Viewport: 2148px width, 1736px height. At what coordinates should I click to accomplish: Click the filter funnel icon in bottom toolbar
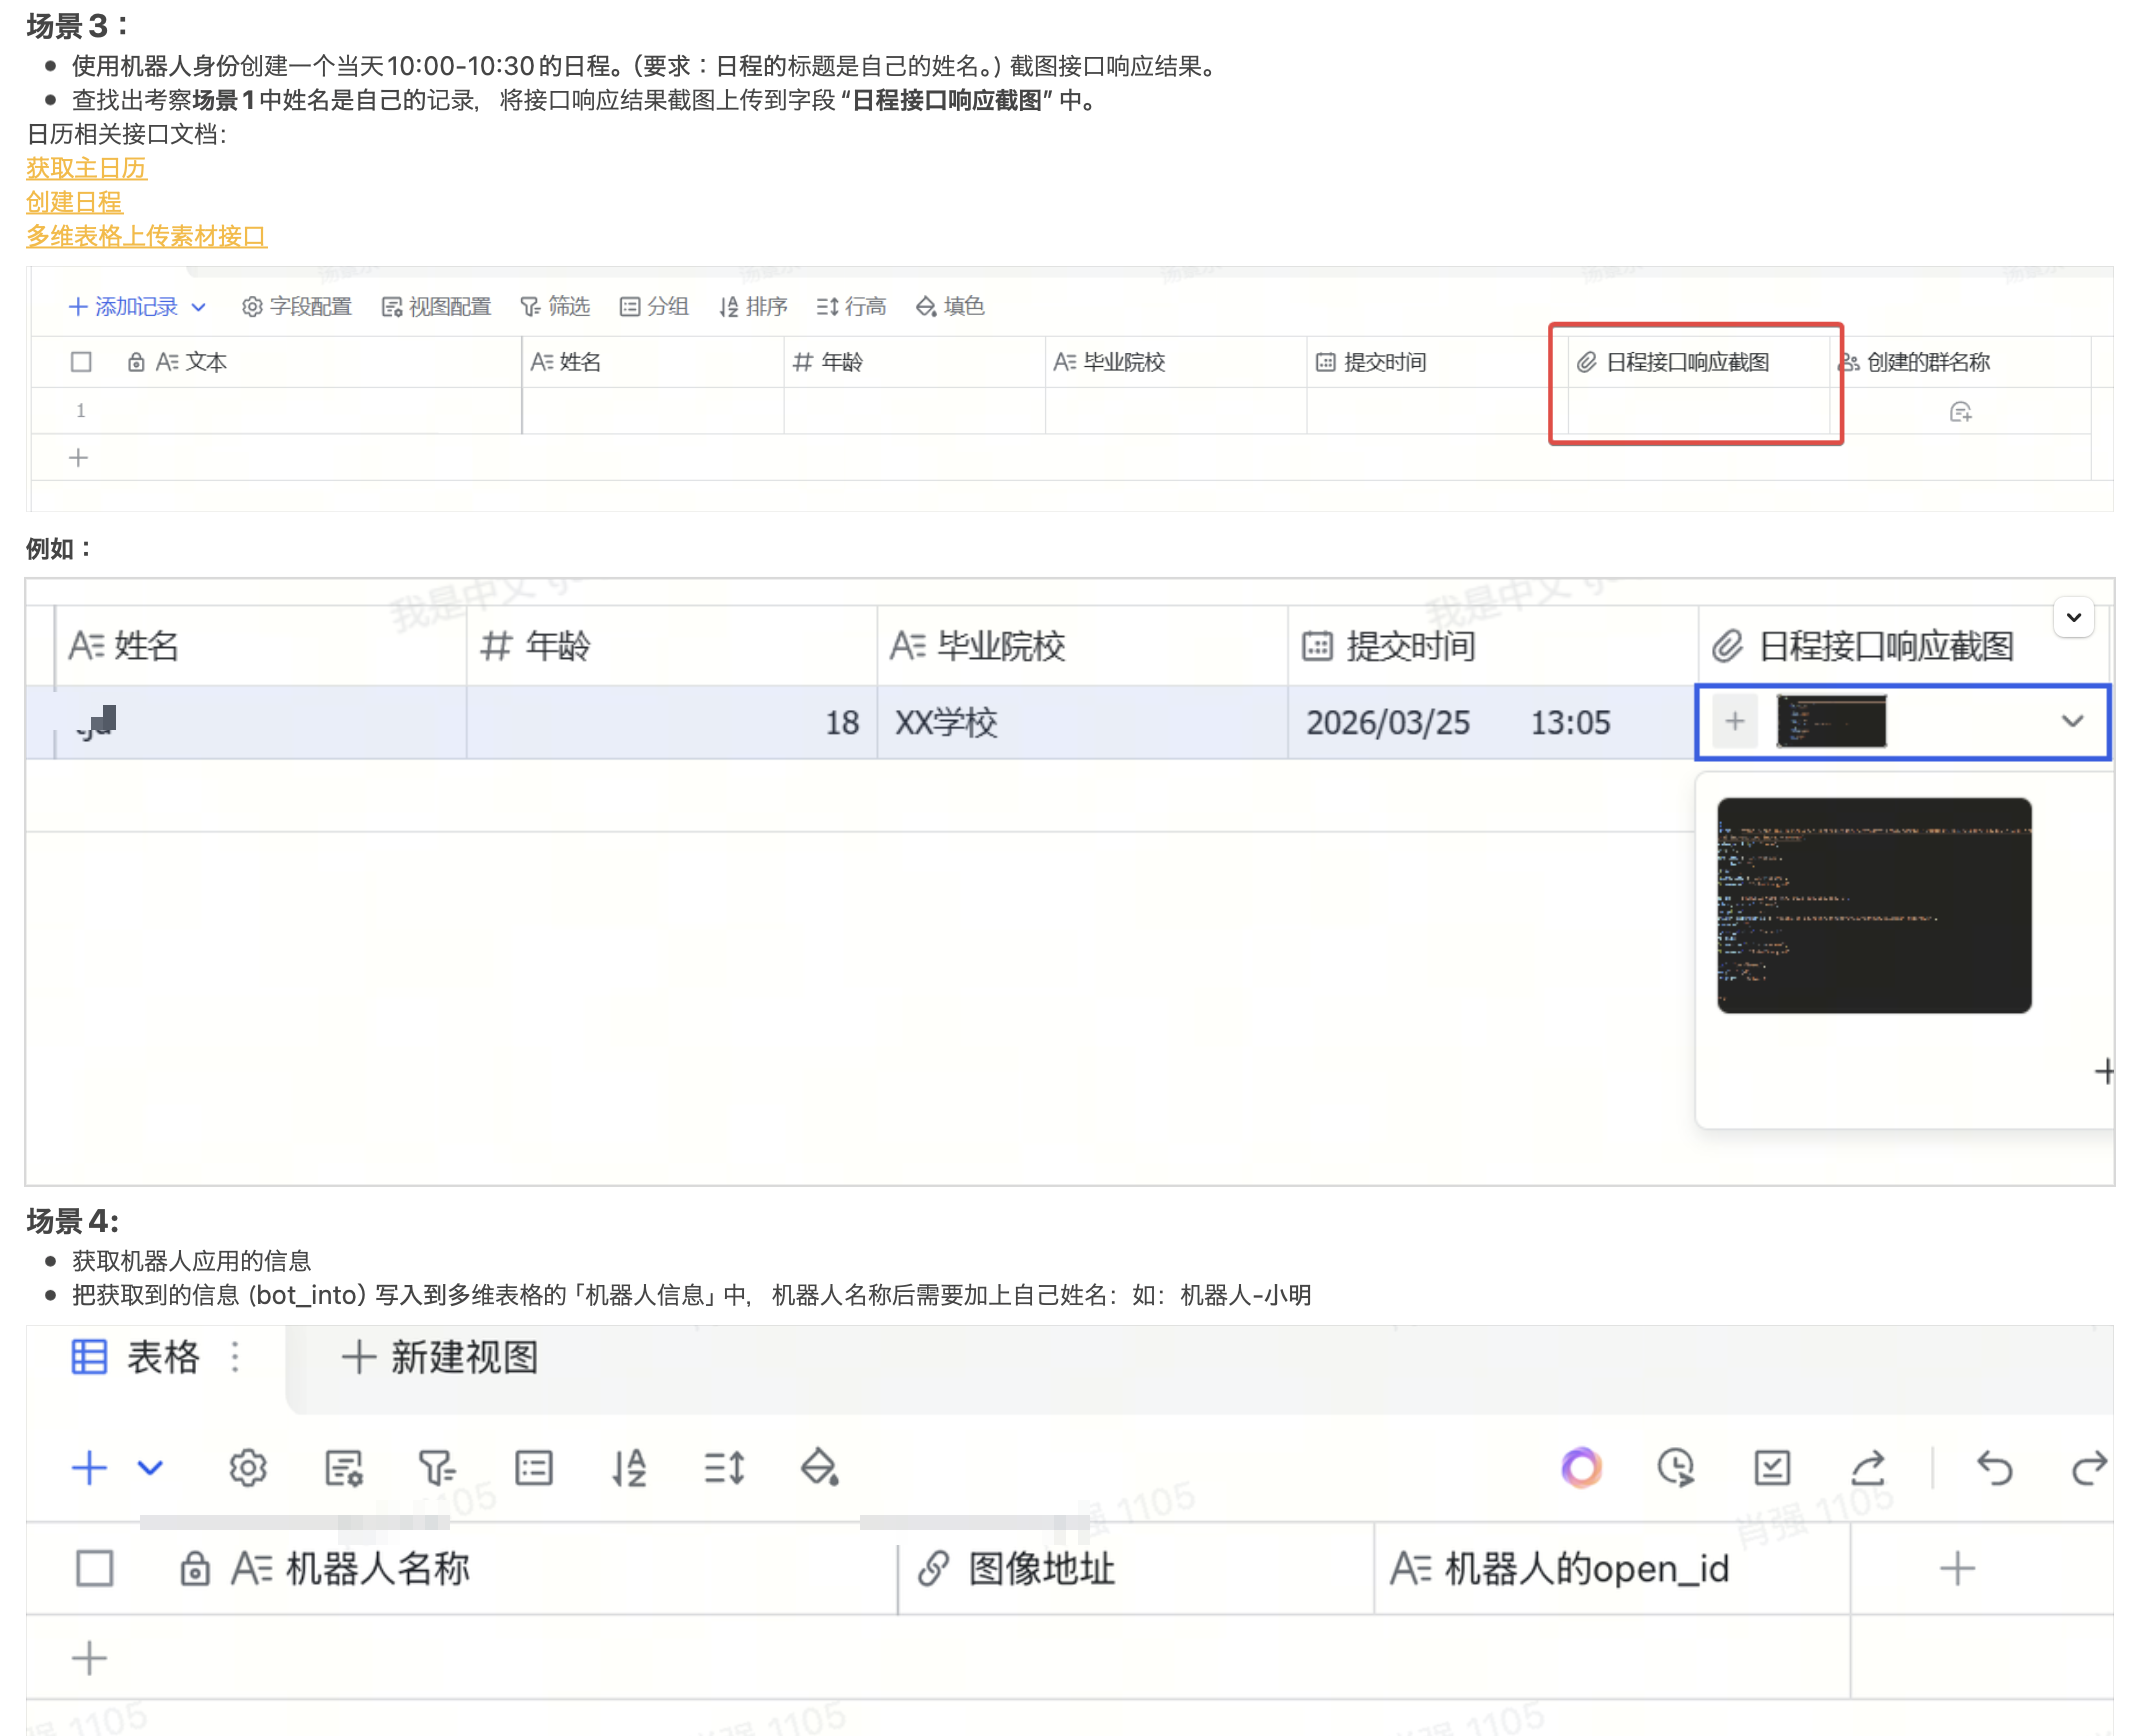437,1468
